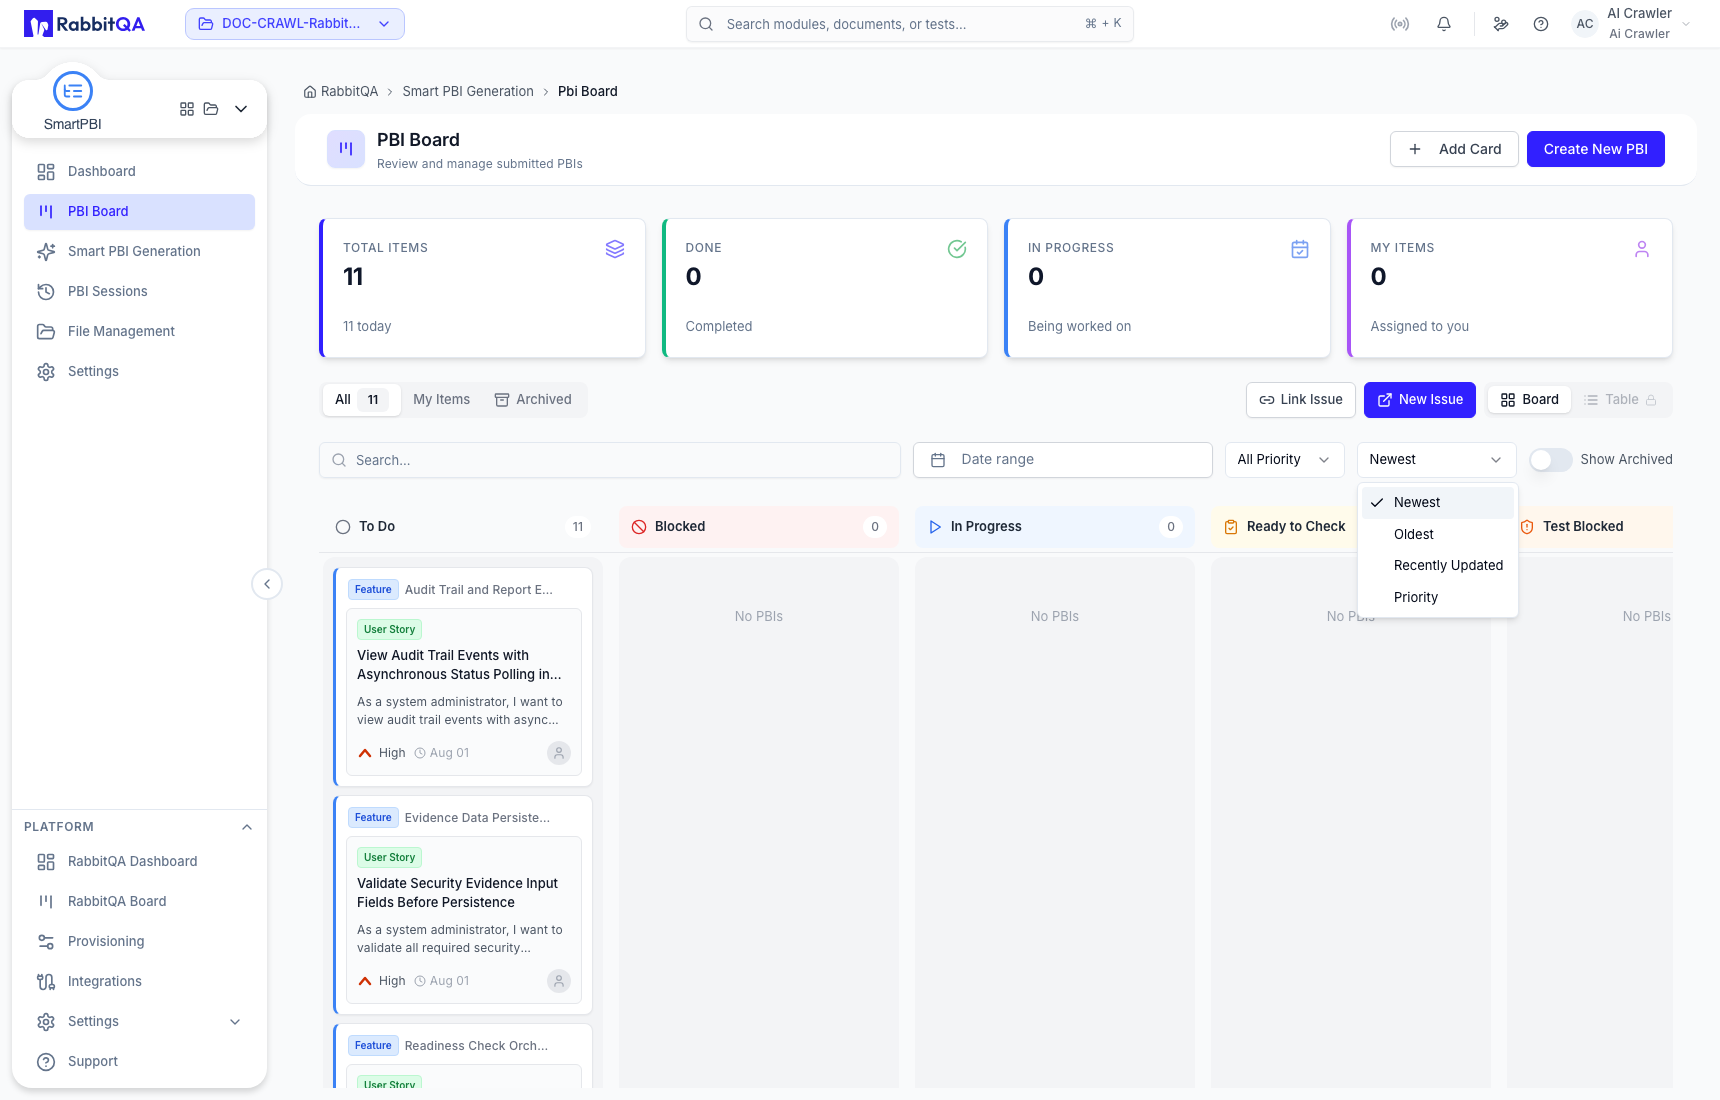
Task: Switch to the Archived tab
Action: [x=533, y=400]
